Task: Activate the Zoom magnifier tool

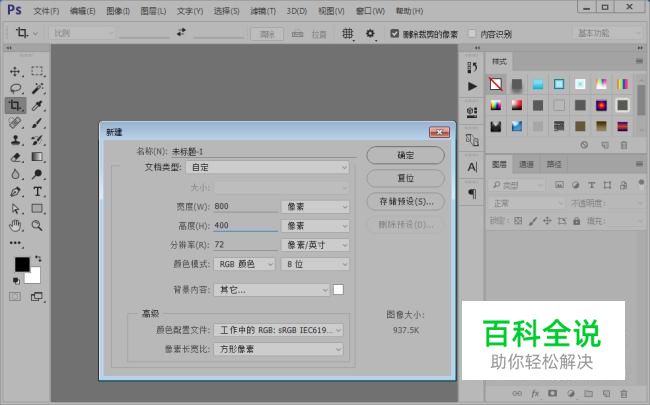Action: pos(37,225)
